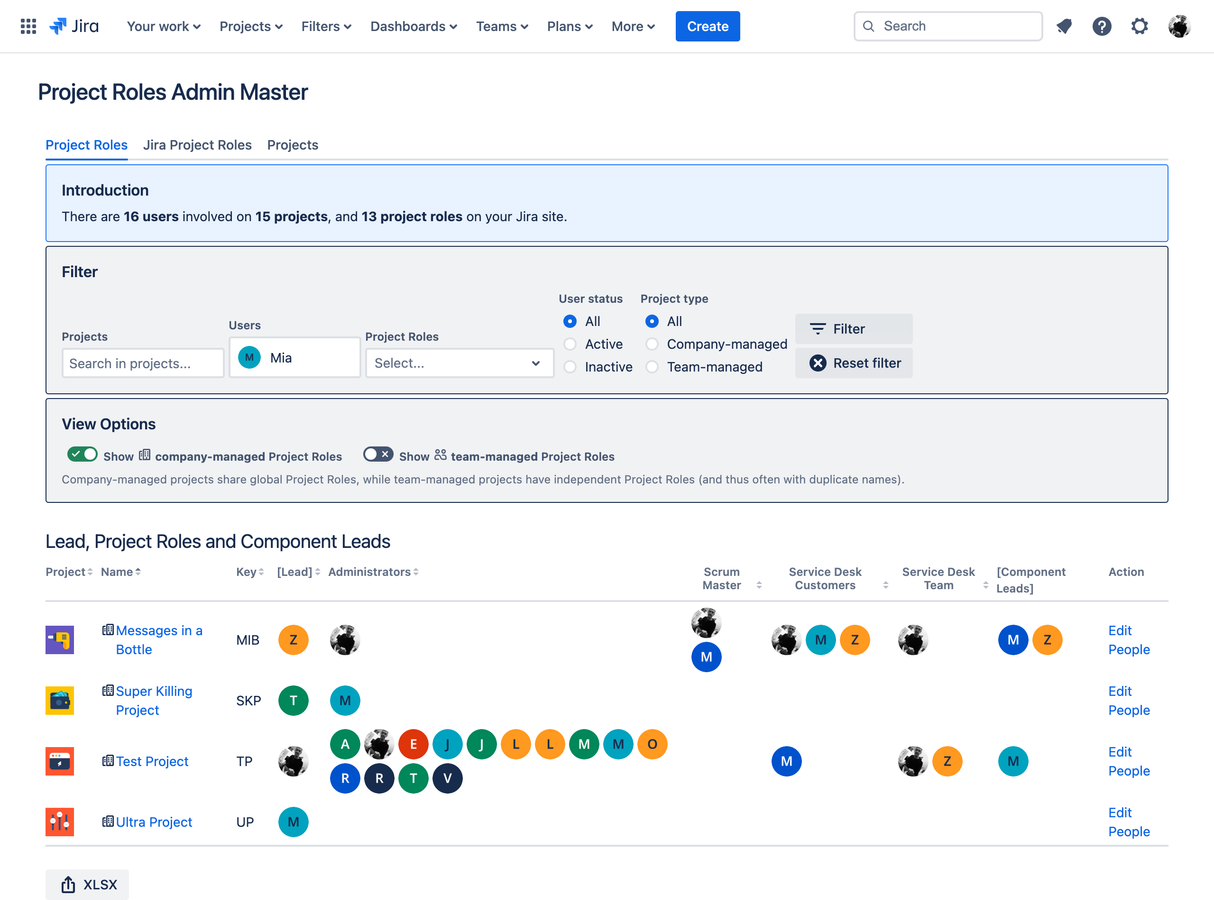Switch to the Projects tab
This screenshot has width=1214, height=900.
[293, 145]
